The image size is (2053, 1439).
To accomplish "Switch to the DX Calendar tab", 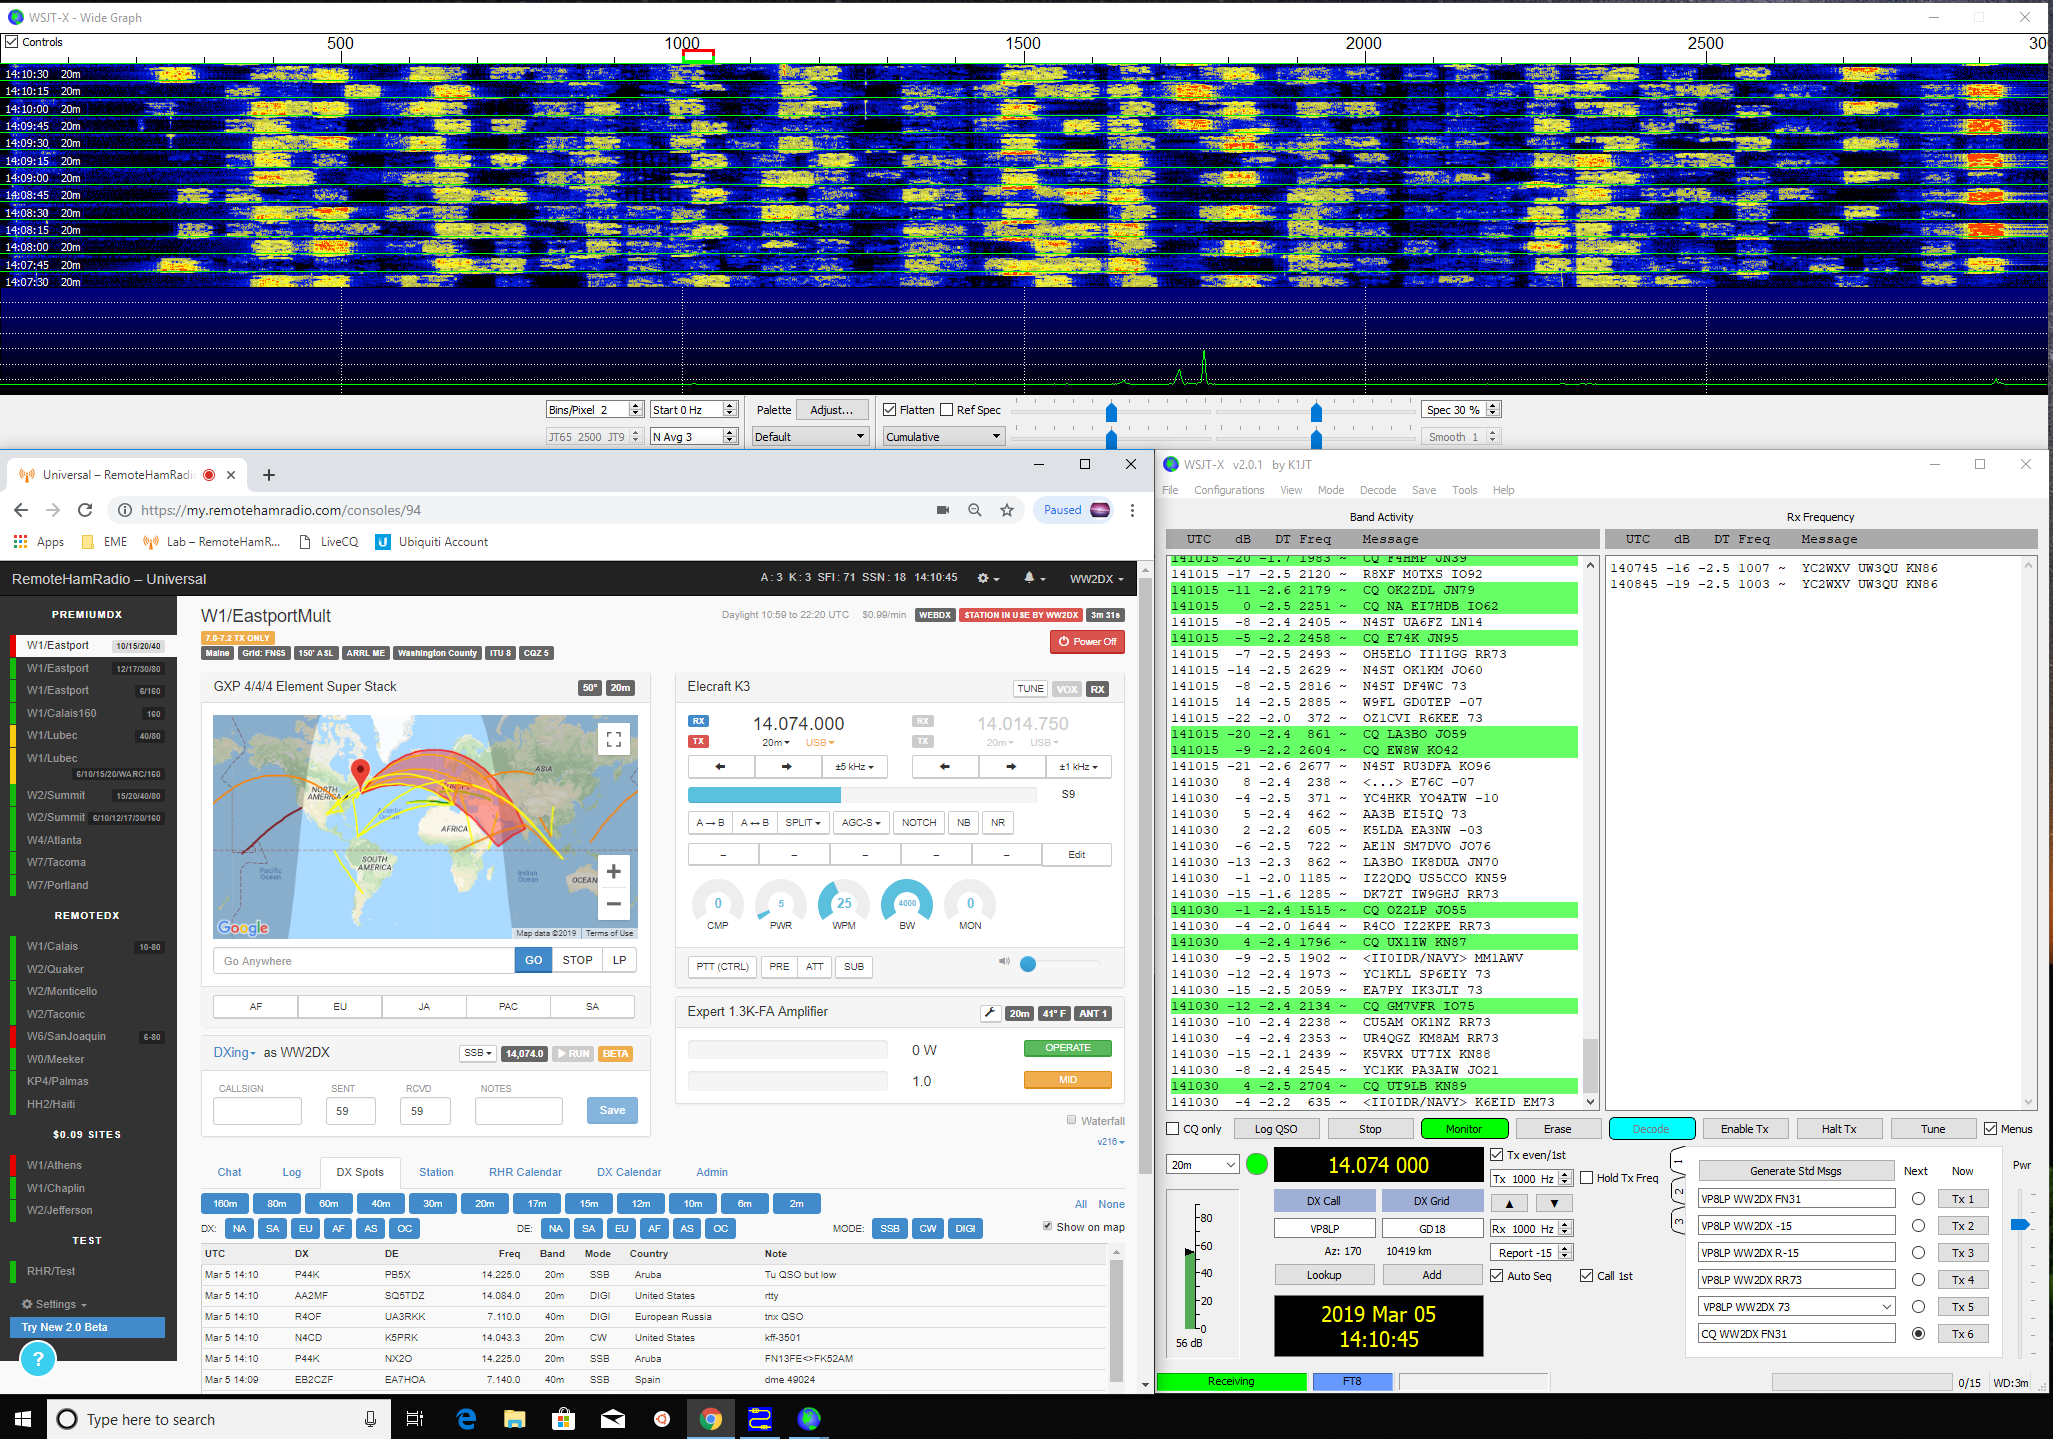I will [x=629, y=1172].
